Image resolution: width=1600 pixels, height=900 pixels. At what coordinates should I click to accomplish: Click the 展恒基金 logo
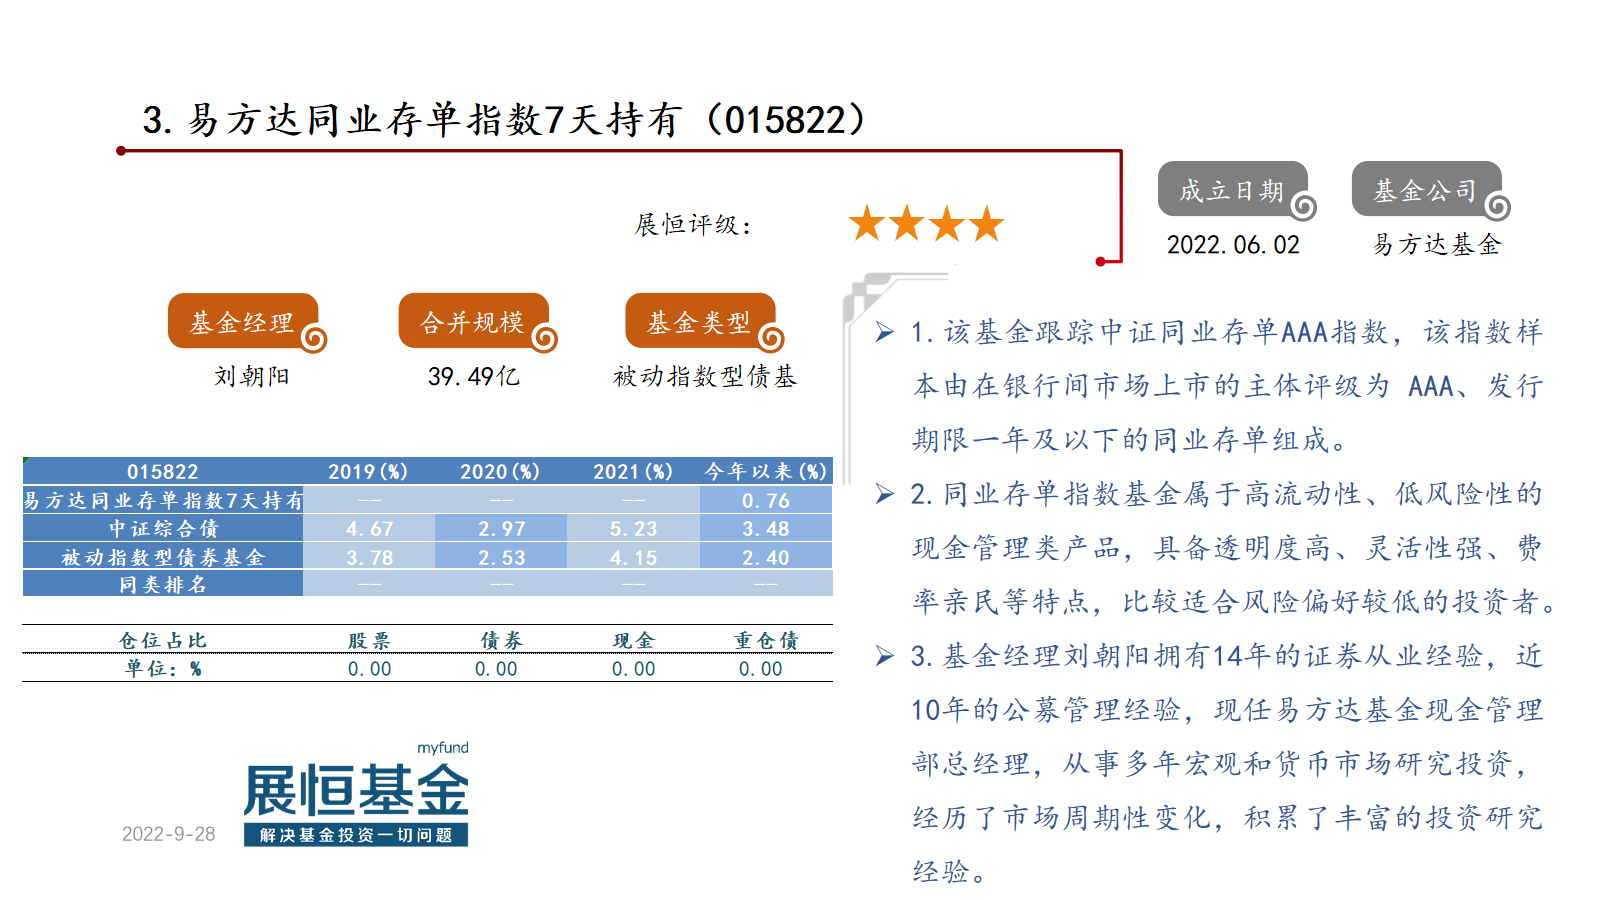[x=356, y=793]
